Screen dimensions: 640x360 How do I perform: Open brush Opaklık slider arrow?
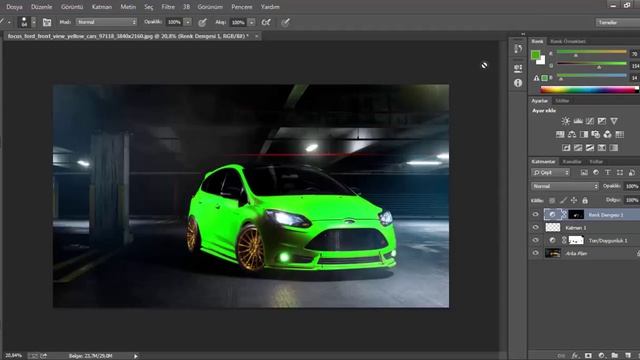188,22
